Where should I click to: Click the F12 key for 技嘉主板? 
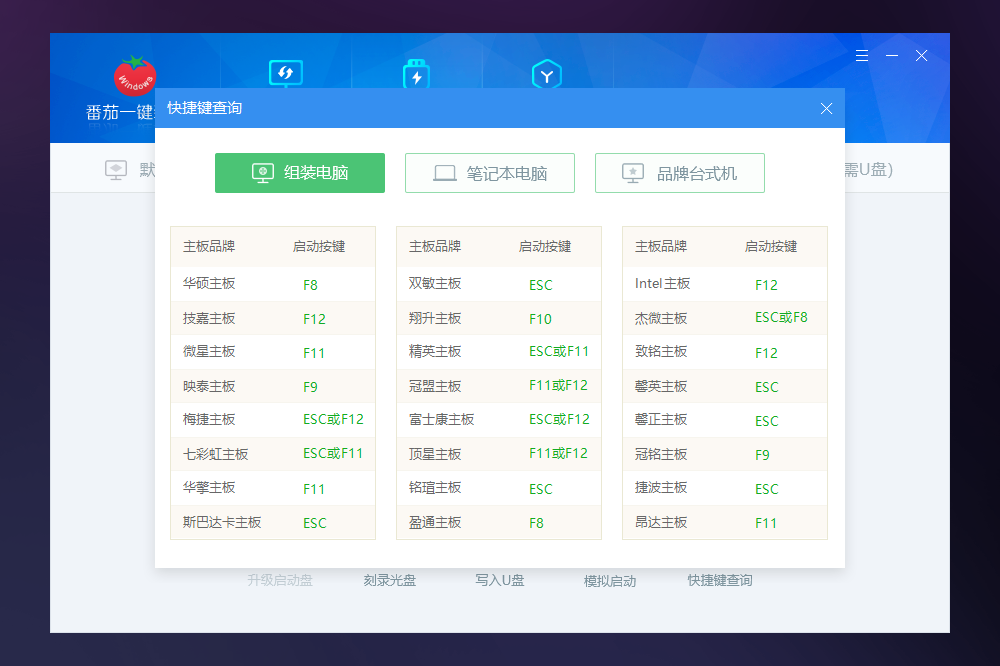[x=314, y=319]
